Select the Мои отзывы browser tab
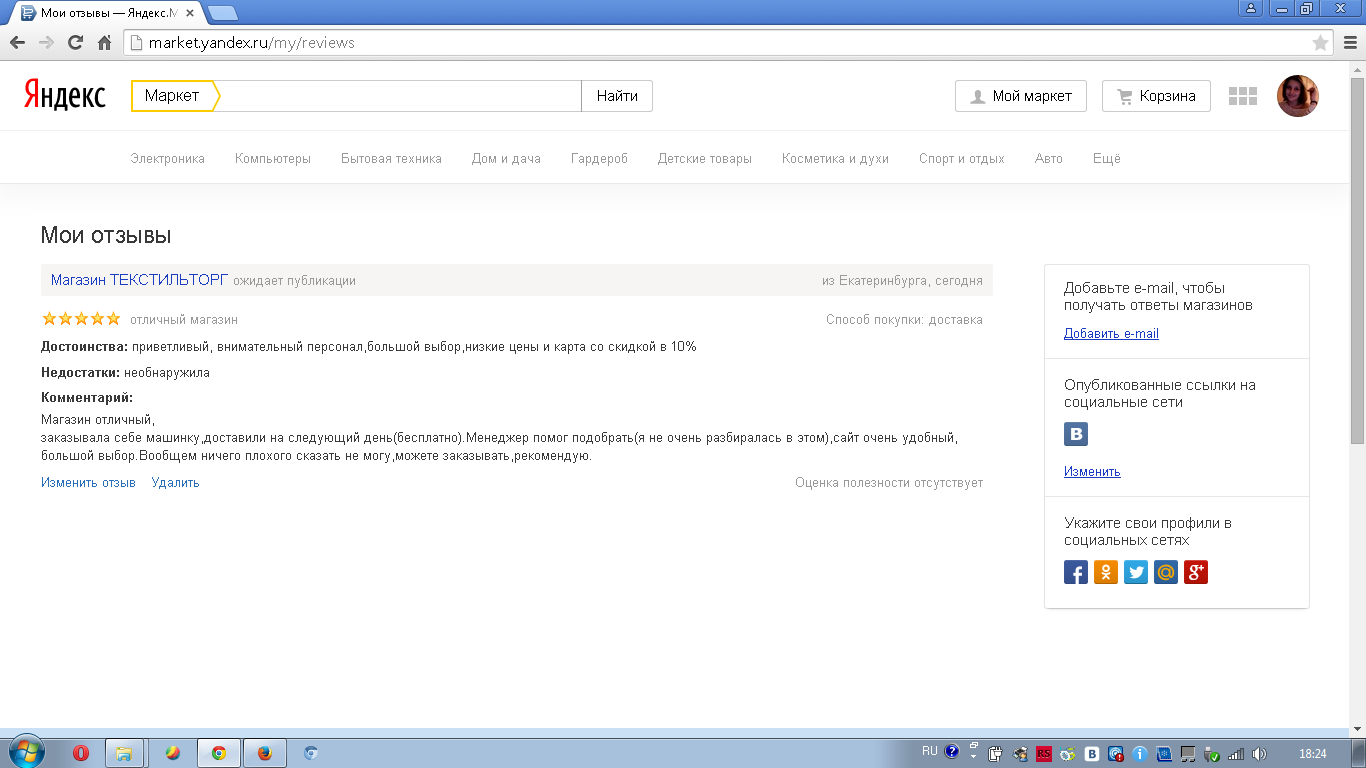Screen dimensions: 1366x768 pyautogui.click(x=107, y=13)
